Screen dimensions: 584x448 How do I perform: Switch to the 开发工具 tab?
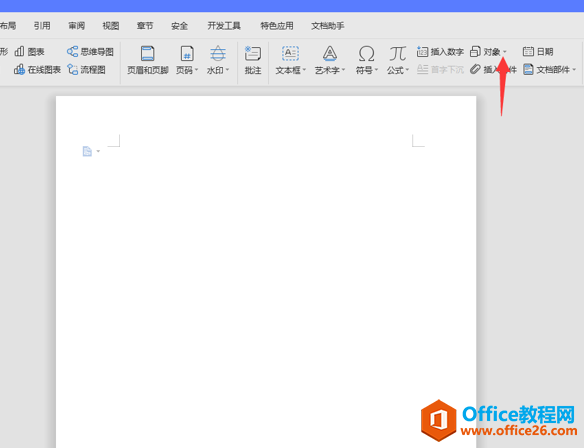pos(224,26)
